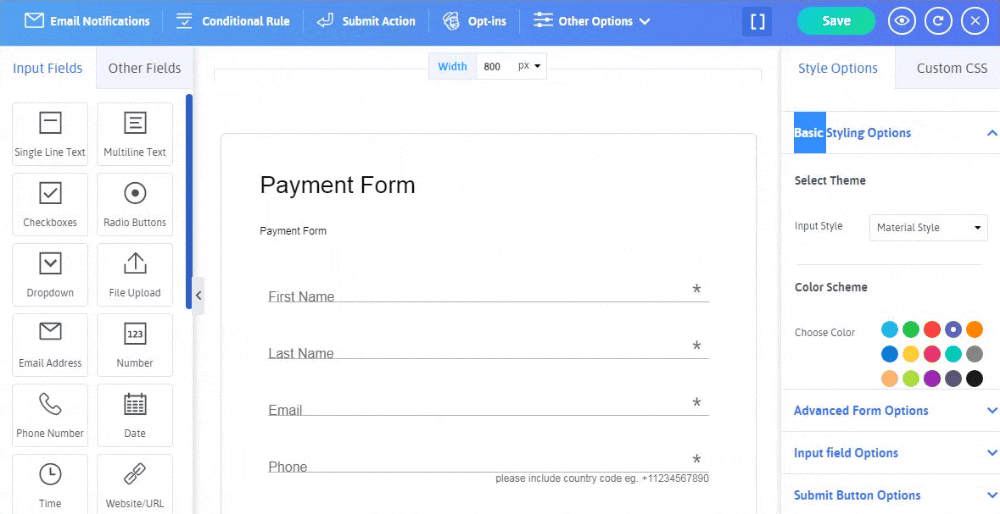This screenshot has height=514, width=1000.
Task: Open the Other Options menu
Action: [592, 21]
